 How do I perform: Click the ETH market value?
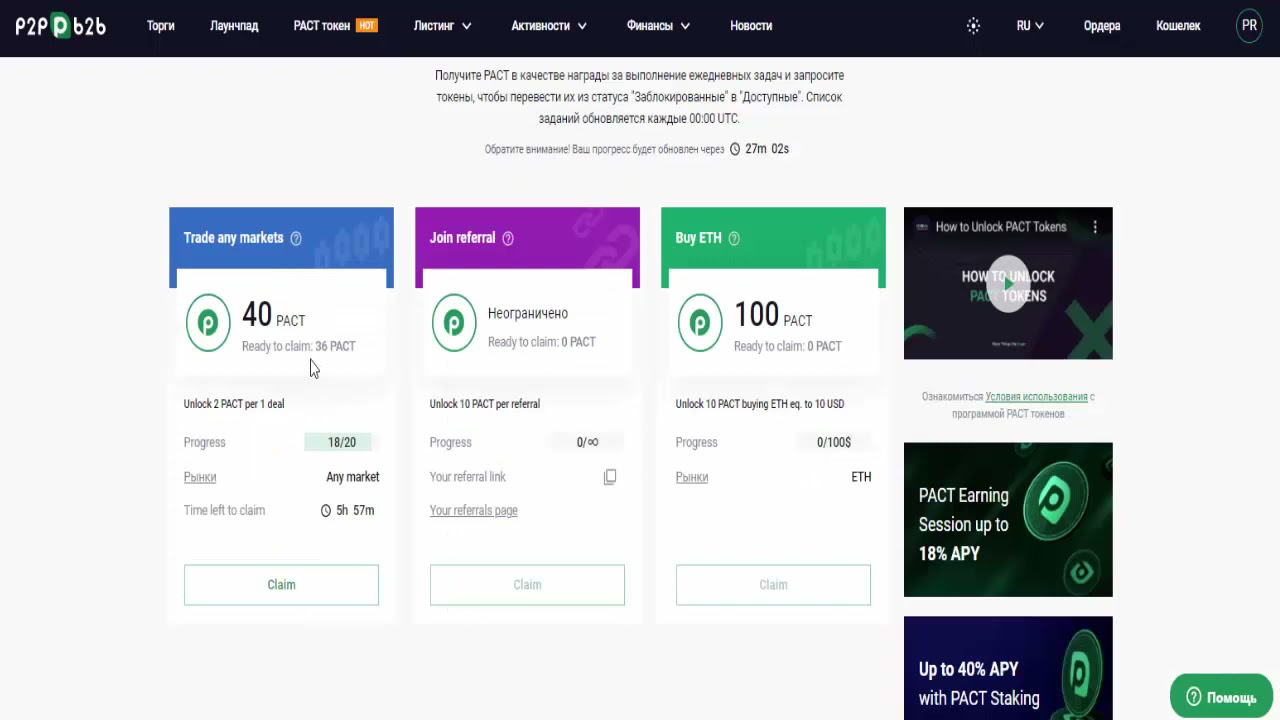point(861,477)
